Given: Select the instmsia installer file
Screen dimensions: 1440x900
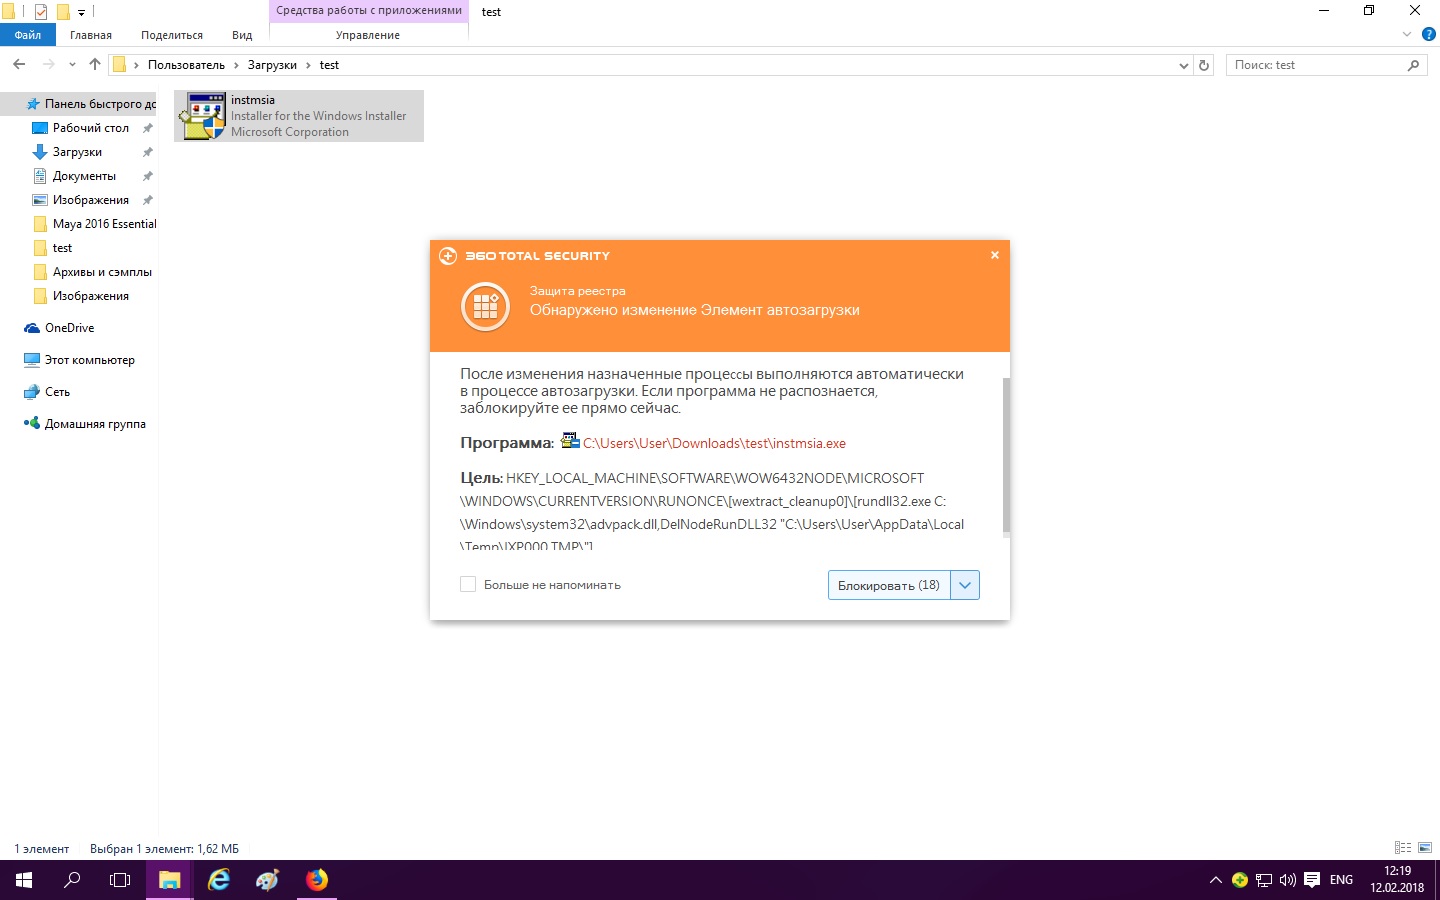Looking at the screenshot, I should (299, 116).
